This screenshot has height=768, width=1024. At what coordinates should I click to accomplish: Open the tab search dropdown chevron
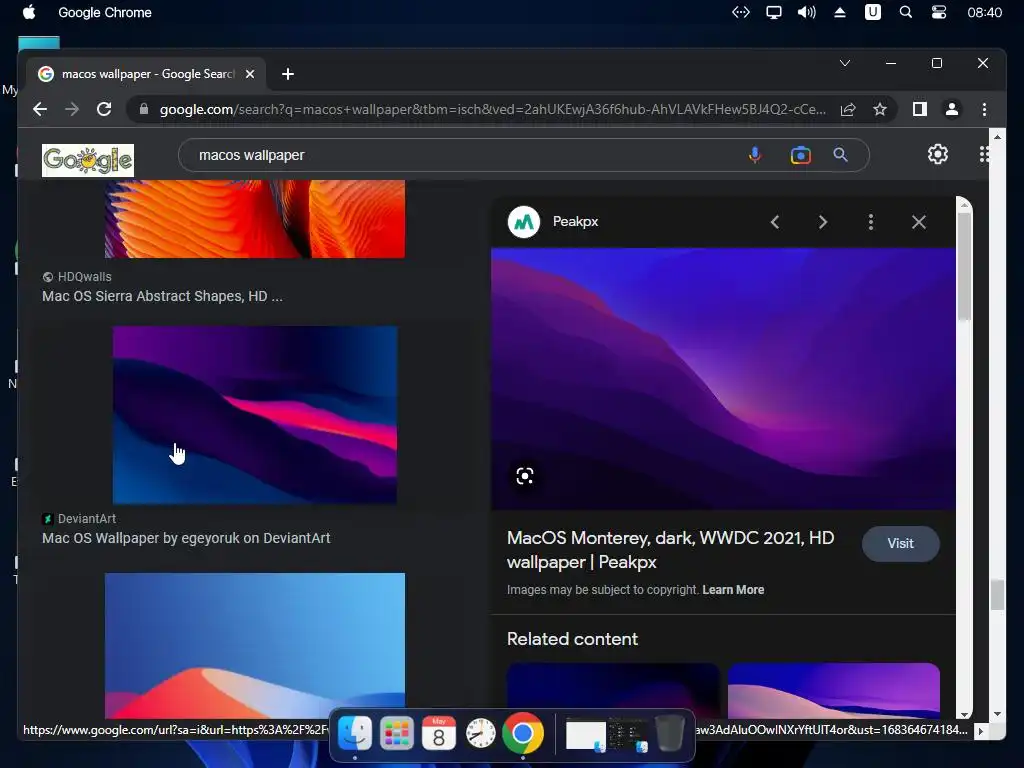844,63
